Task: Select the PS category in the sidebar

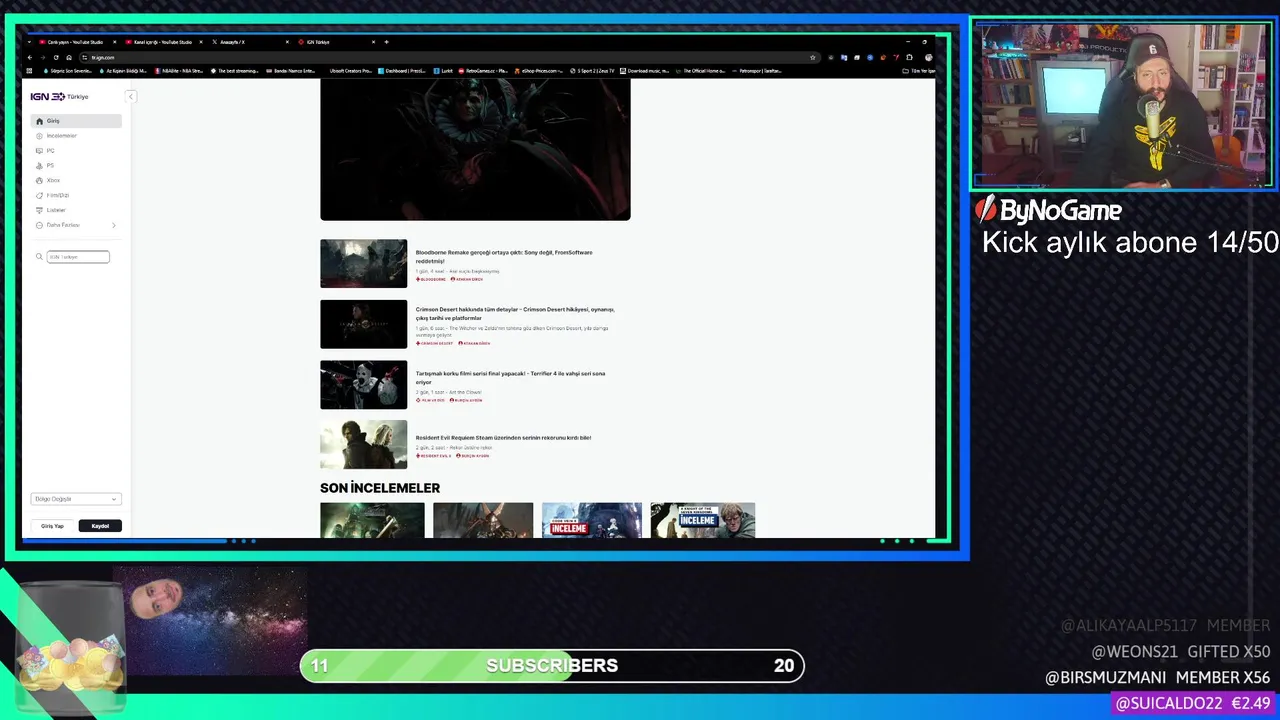Action: (76, 166)
